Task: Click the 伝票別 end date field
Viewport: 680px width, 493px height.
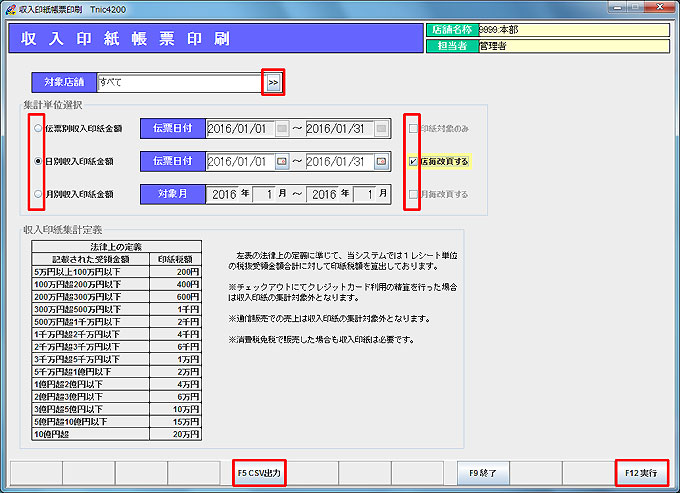Action: (x=339, y=129)
